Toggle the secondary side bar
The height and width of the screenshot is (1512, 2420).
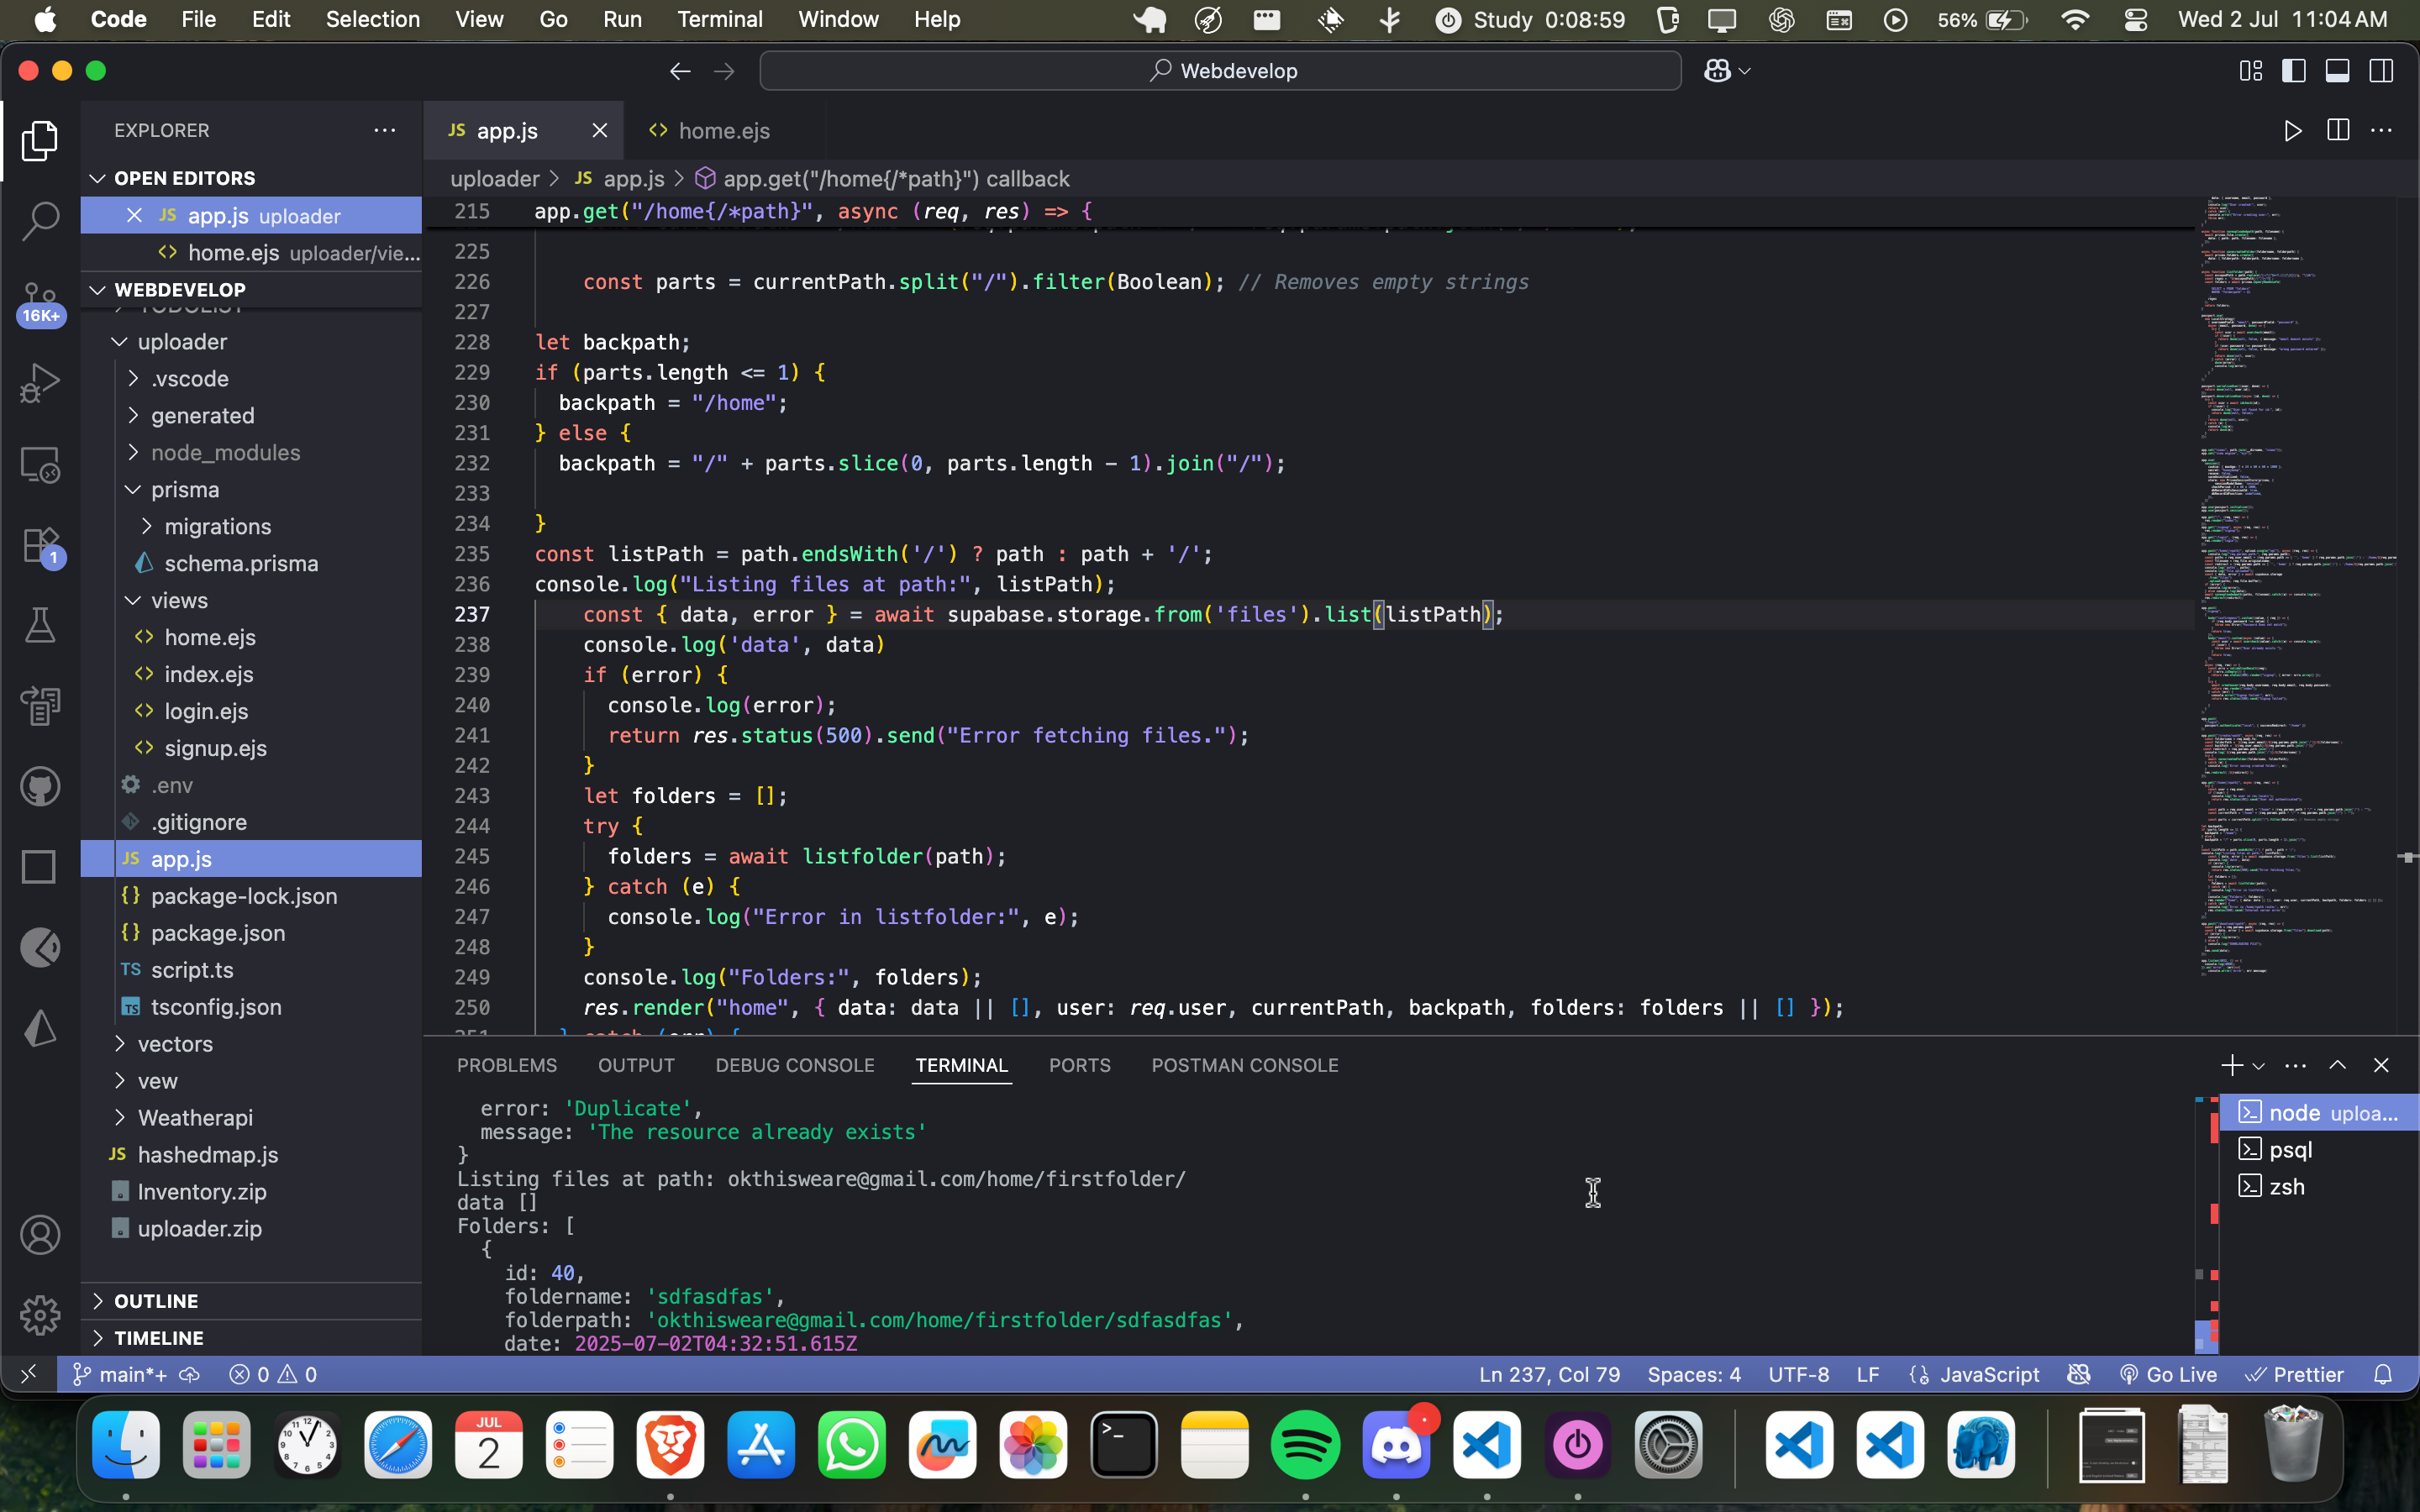[2381, 71]
